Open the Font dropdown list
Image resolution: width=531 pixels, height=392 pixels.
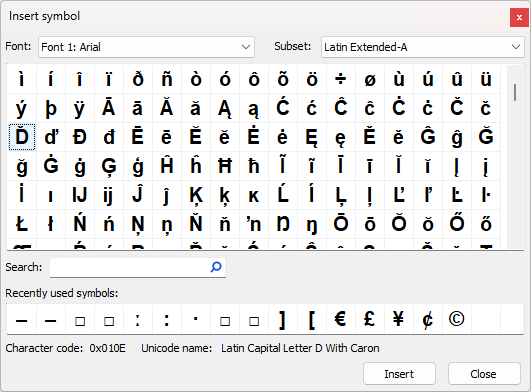146,47
